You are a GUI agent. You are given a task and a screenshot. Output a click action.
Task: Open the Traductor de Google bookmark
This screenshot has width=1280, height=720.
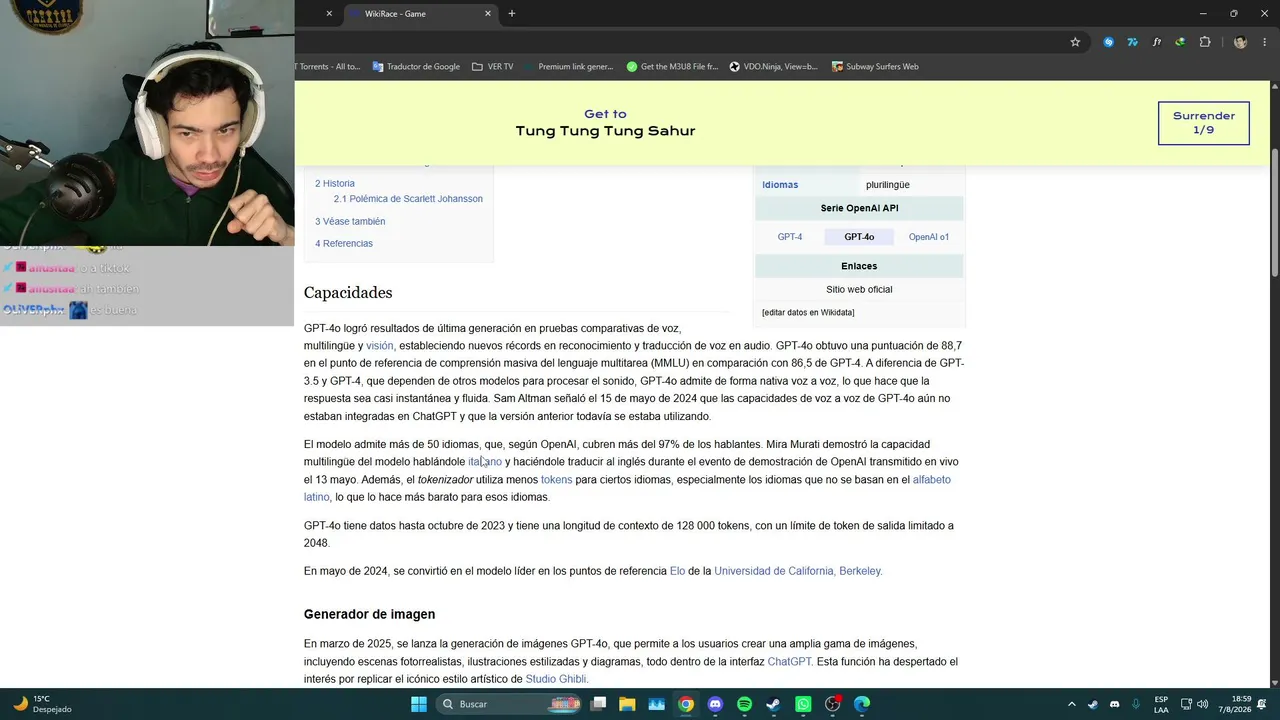pyautogui.click(x=416, y=67)
